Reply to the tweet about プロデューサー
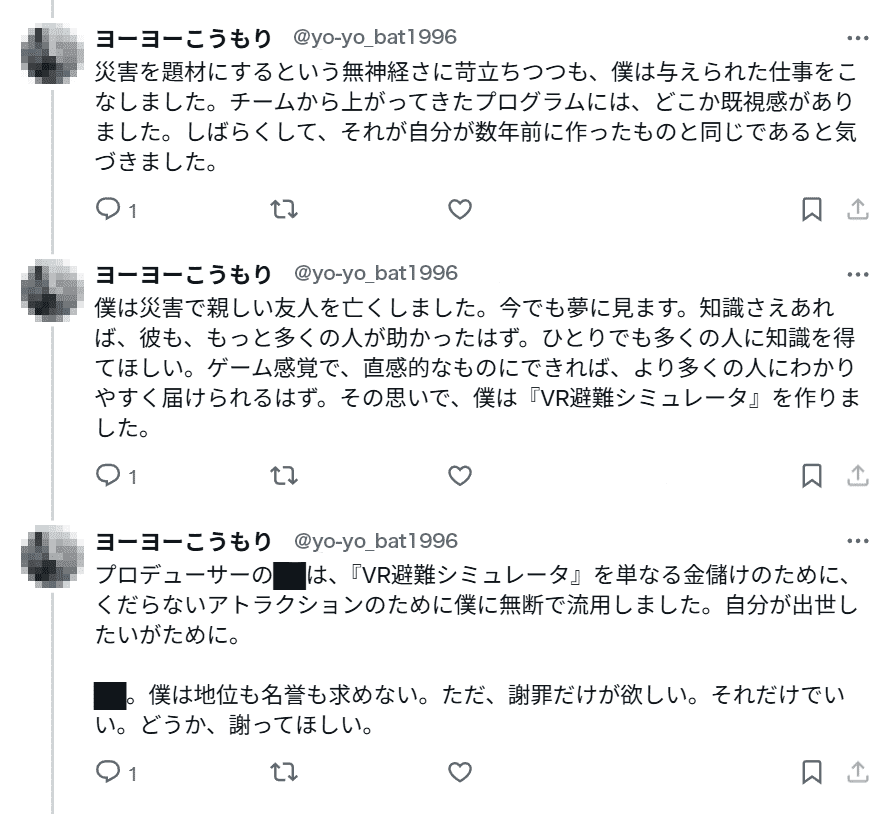The height and width of the screenshot is (814, 893). 107,771
